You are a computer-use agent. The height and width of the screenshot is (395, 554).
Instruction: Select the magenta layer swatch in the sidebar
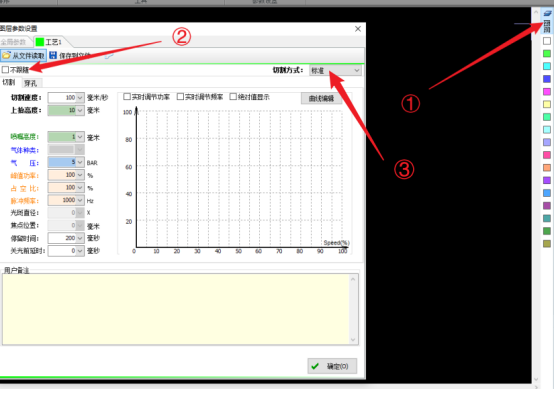pyautogui.click(x=547, y=92)
